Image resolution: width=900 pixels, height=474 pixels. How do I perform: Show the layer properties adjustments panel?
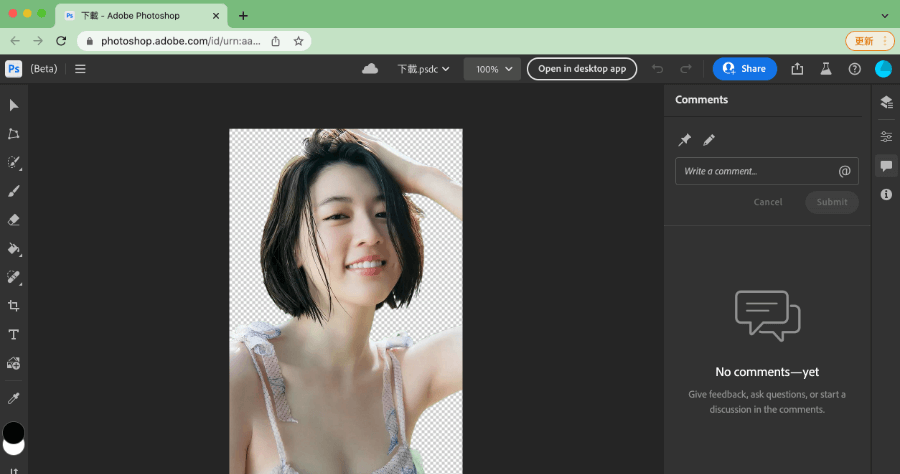tap(886, 137)
